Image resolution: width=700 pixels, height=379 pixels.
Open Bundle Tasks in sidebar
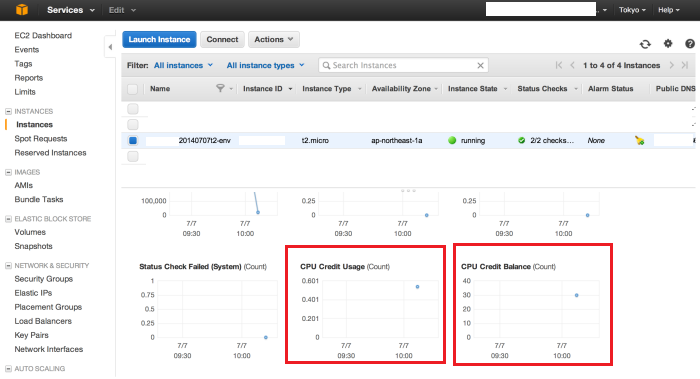point(39,199)
